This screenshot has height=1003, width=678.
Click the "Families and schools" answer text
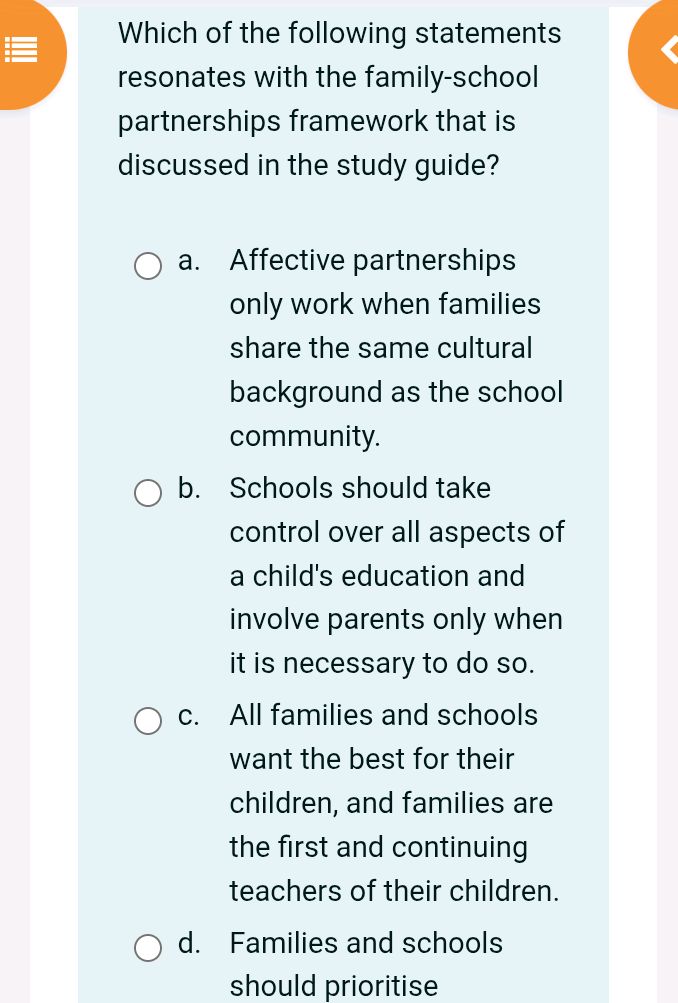tap(366, 943)
